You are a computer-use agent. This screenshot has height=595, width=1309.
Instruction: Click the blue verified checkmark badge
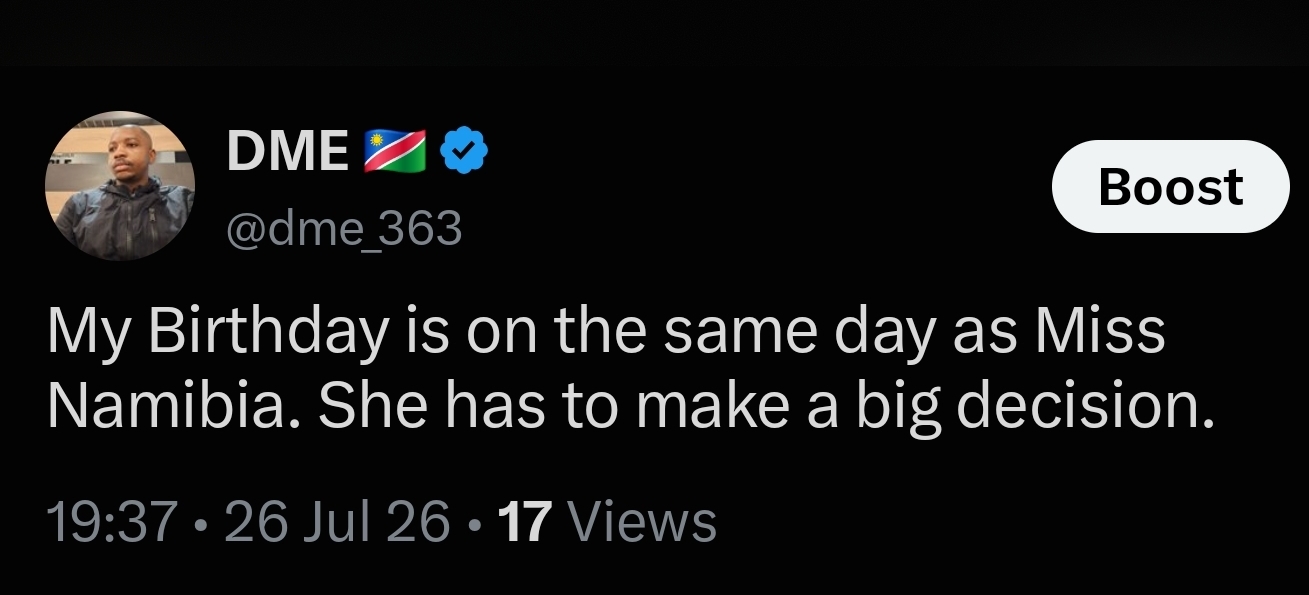coord(464,152)
